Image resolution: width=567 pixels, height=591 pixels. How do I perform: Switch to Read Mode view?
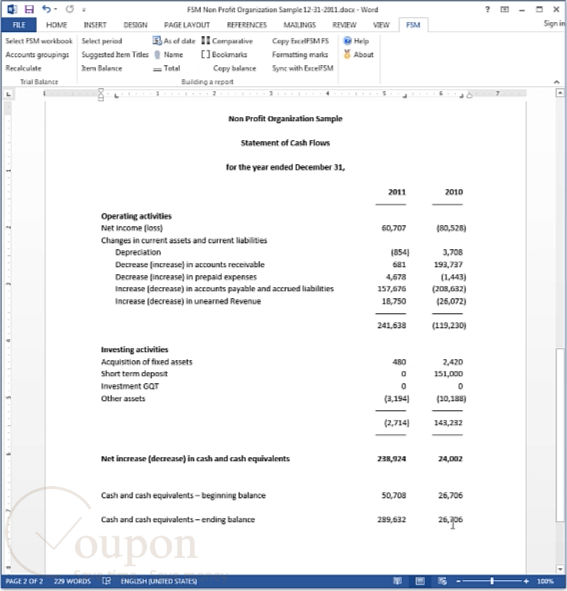coord(397,581)
